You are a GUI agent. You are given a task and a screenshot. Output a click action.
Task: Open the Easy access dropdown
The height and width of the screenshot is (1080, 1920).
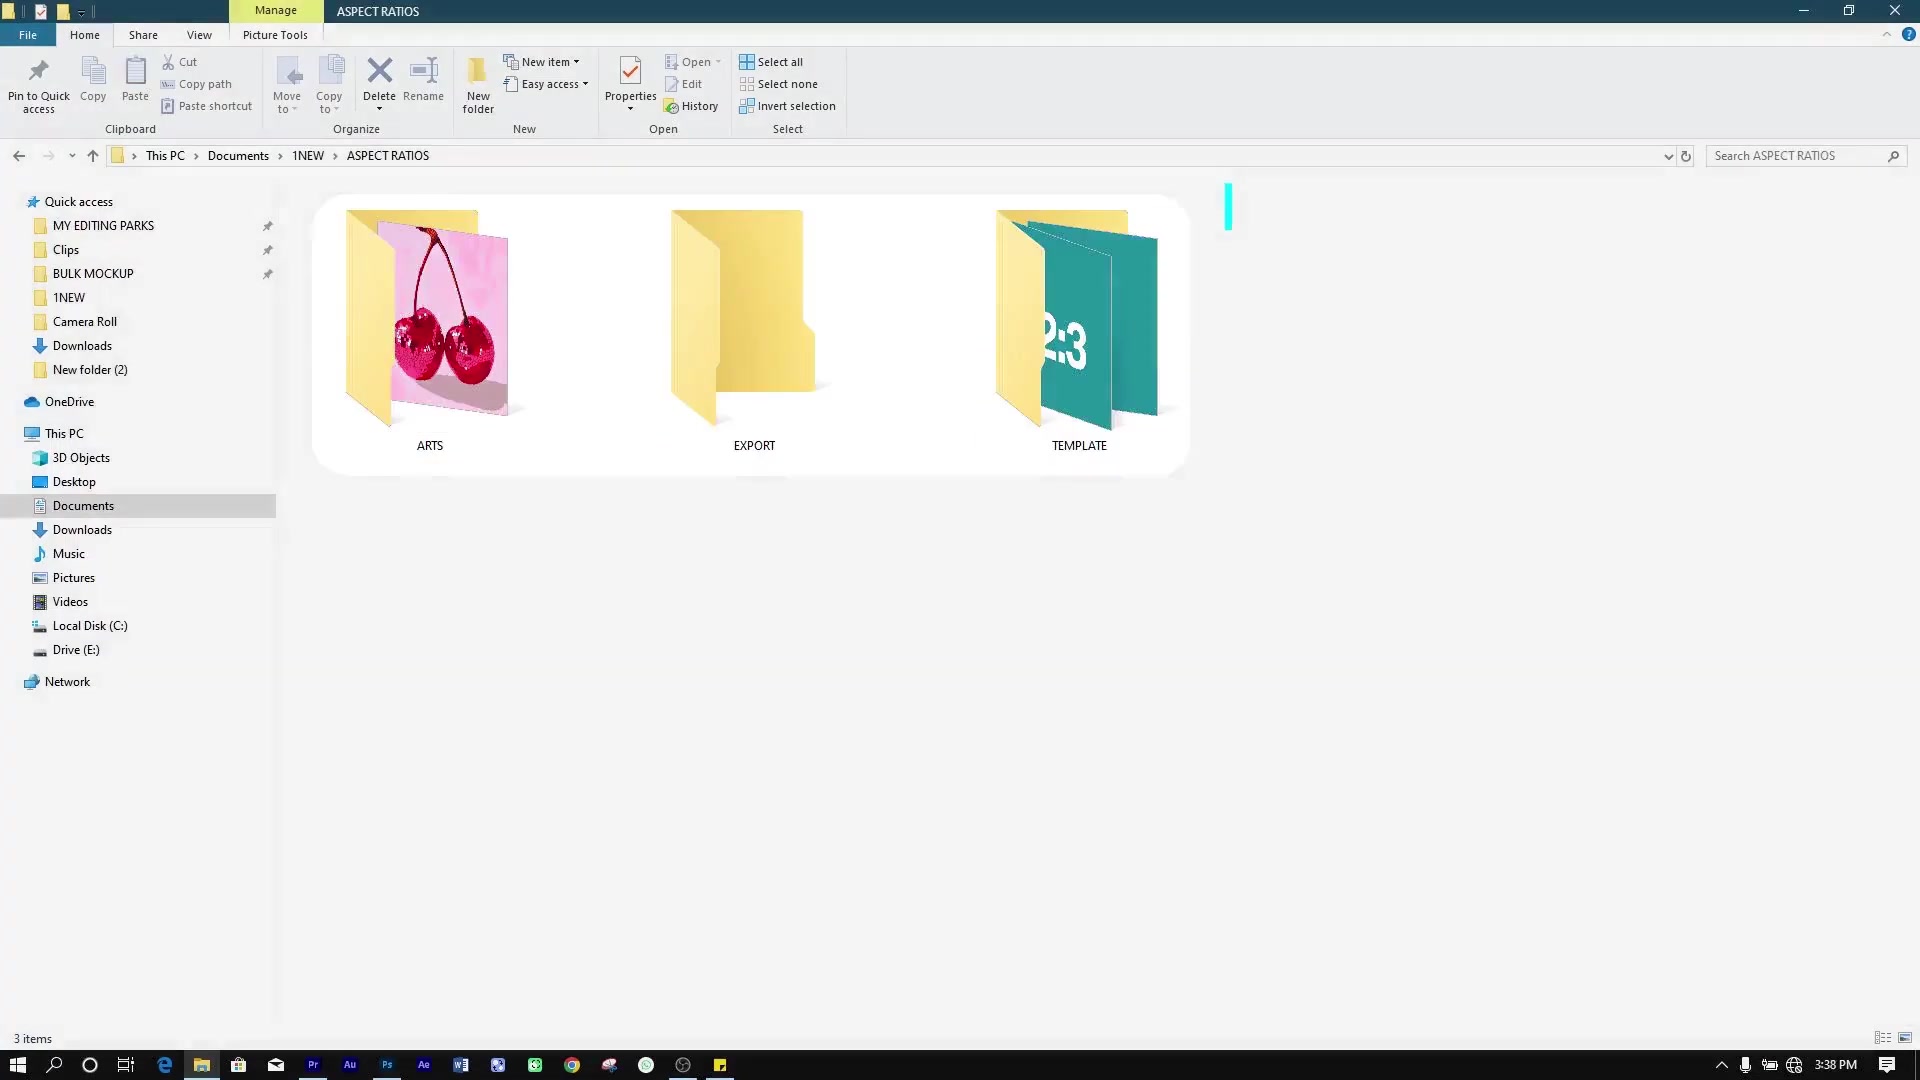583,84
